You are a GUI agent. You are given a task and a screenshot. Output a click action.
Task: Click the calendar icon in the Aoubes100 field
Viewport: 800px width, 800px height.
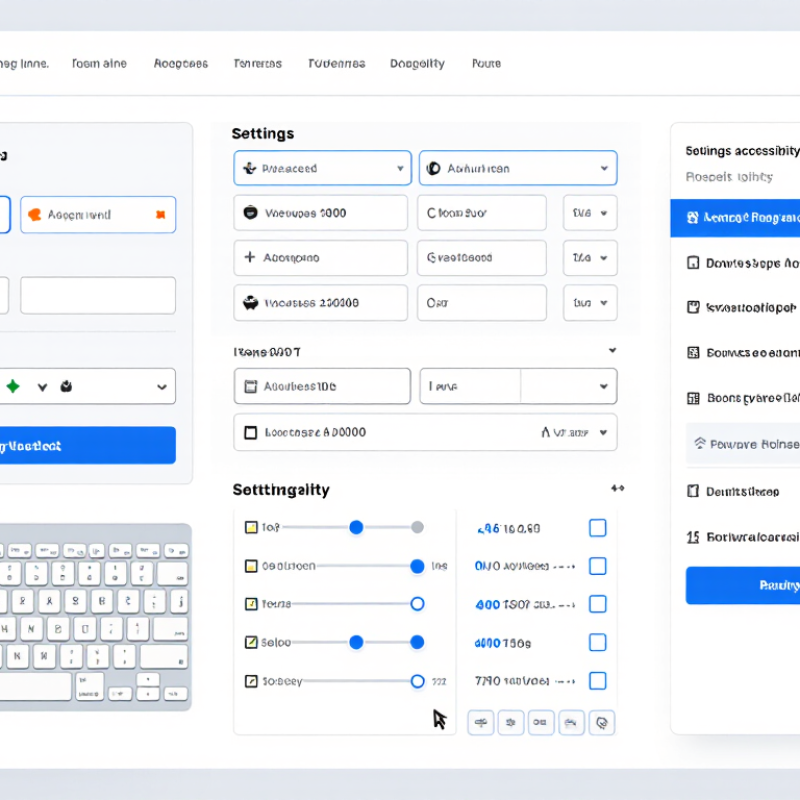[251, 386]
